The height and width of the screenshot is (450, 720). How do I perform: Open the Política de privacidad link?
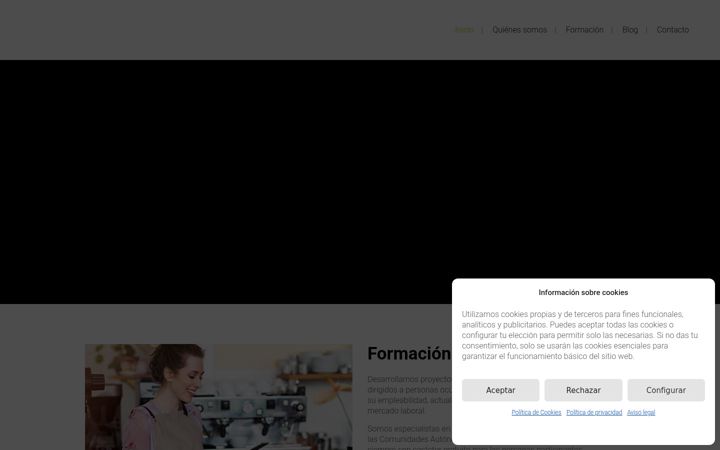tap(594, 412)
